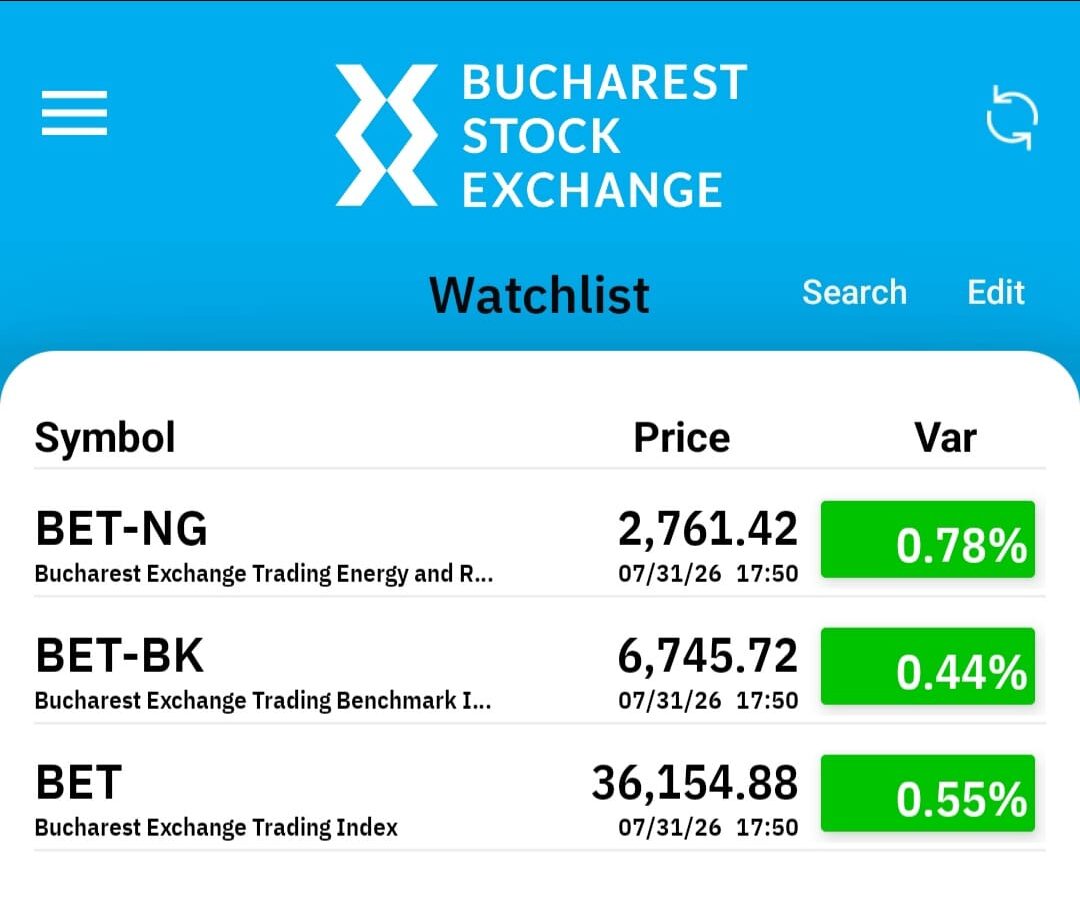This screenshot has height=914, width=1080.
Task: Select the BET-NG index row
Action: coord(539,540)
